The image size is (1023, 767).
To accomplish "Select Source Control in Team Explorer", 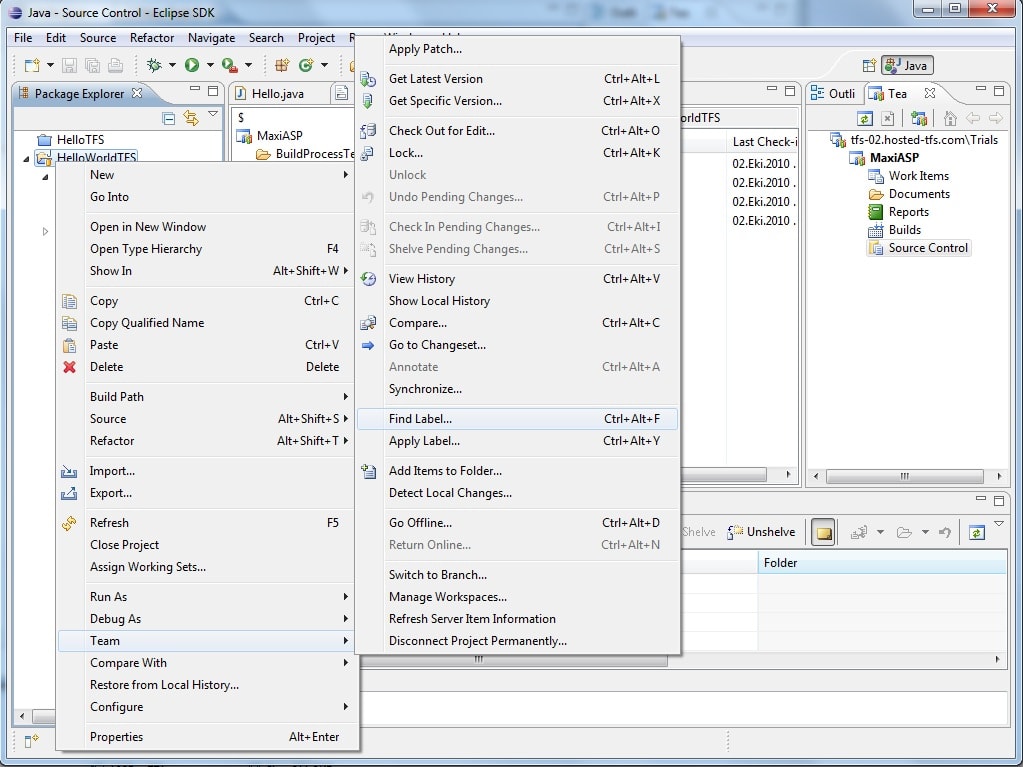I will click(x=919, y=248).
